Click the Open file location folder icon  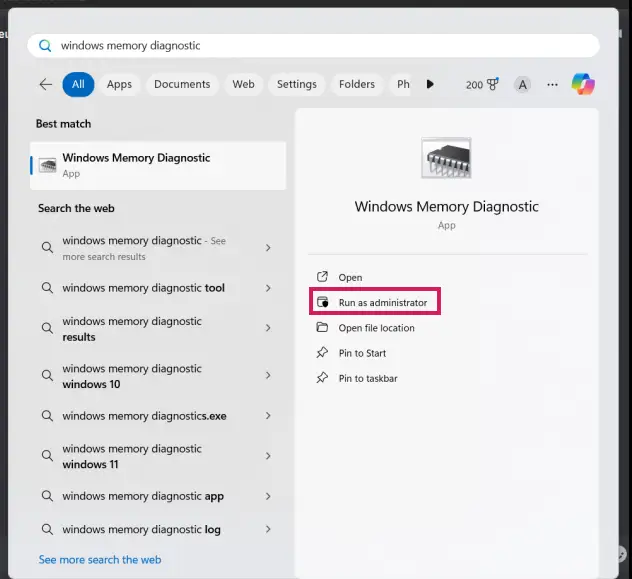pyautogui.click(x=322, y=327)
